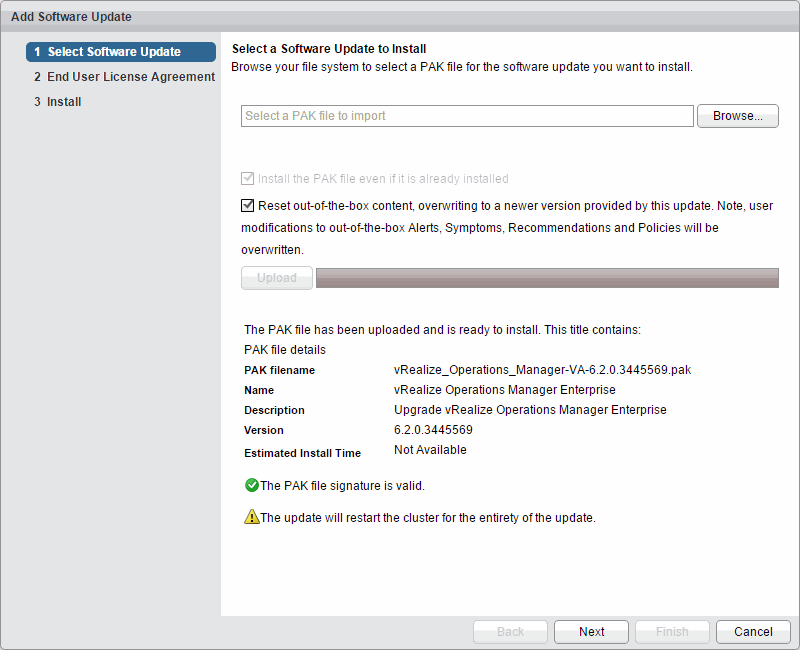
Task: Toggle 'Reset out-of-the-box content' checkbox
Action: [248, 206]
